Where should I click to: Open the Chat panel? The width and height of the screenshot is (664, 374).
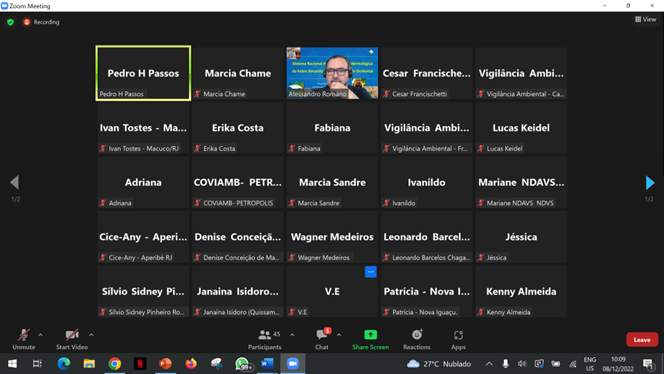coord(322,339)
